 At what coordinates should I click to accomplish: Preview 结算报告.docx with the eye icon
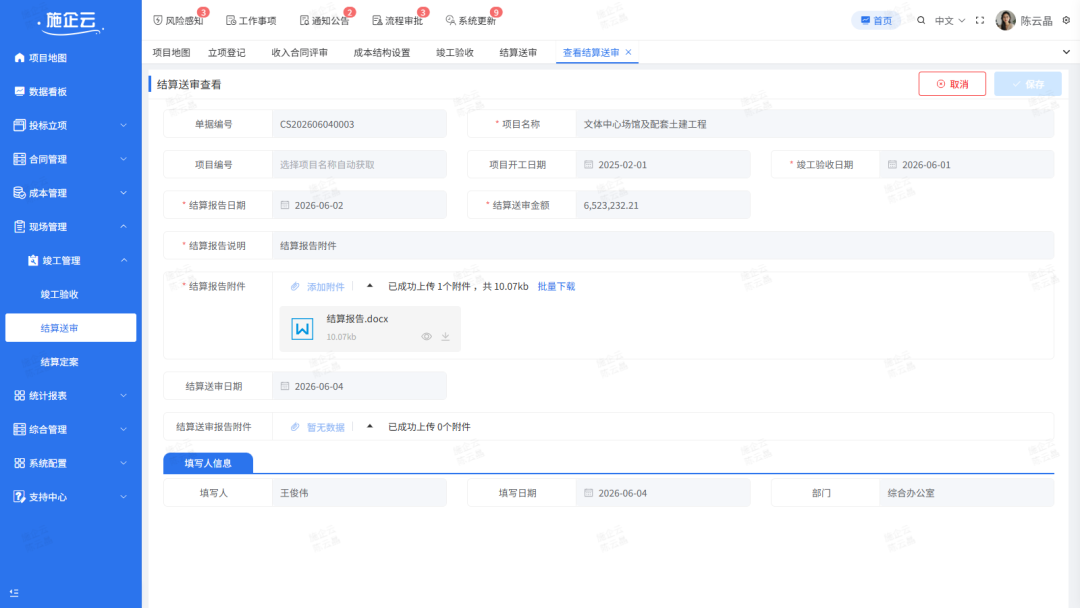pos(426,337)
